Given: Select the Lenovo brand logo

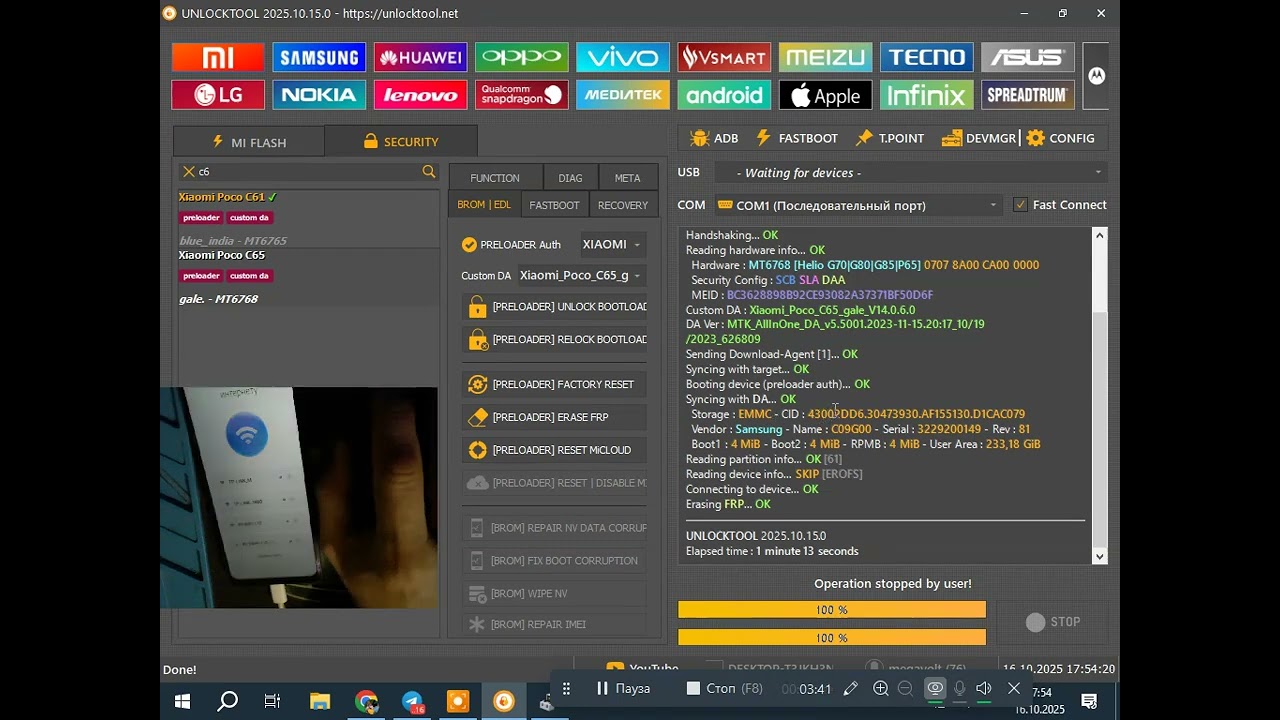Looking at the screenshot, I should 420,95.
